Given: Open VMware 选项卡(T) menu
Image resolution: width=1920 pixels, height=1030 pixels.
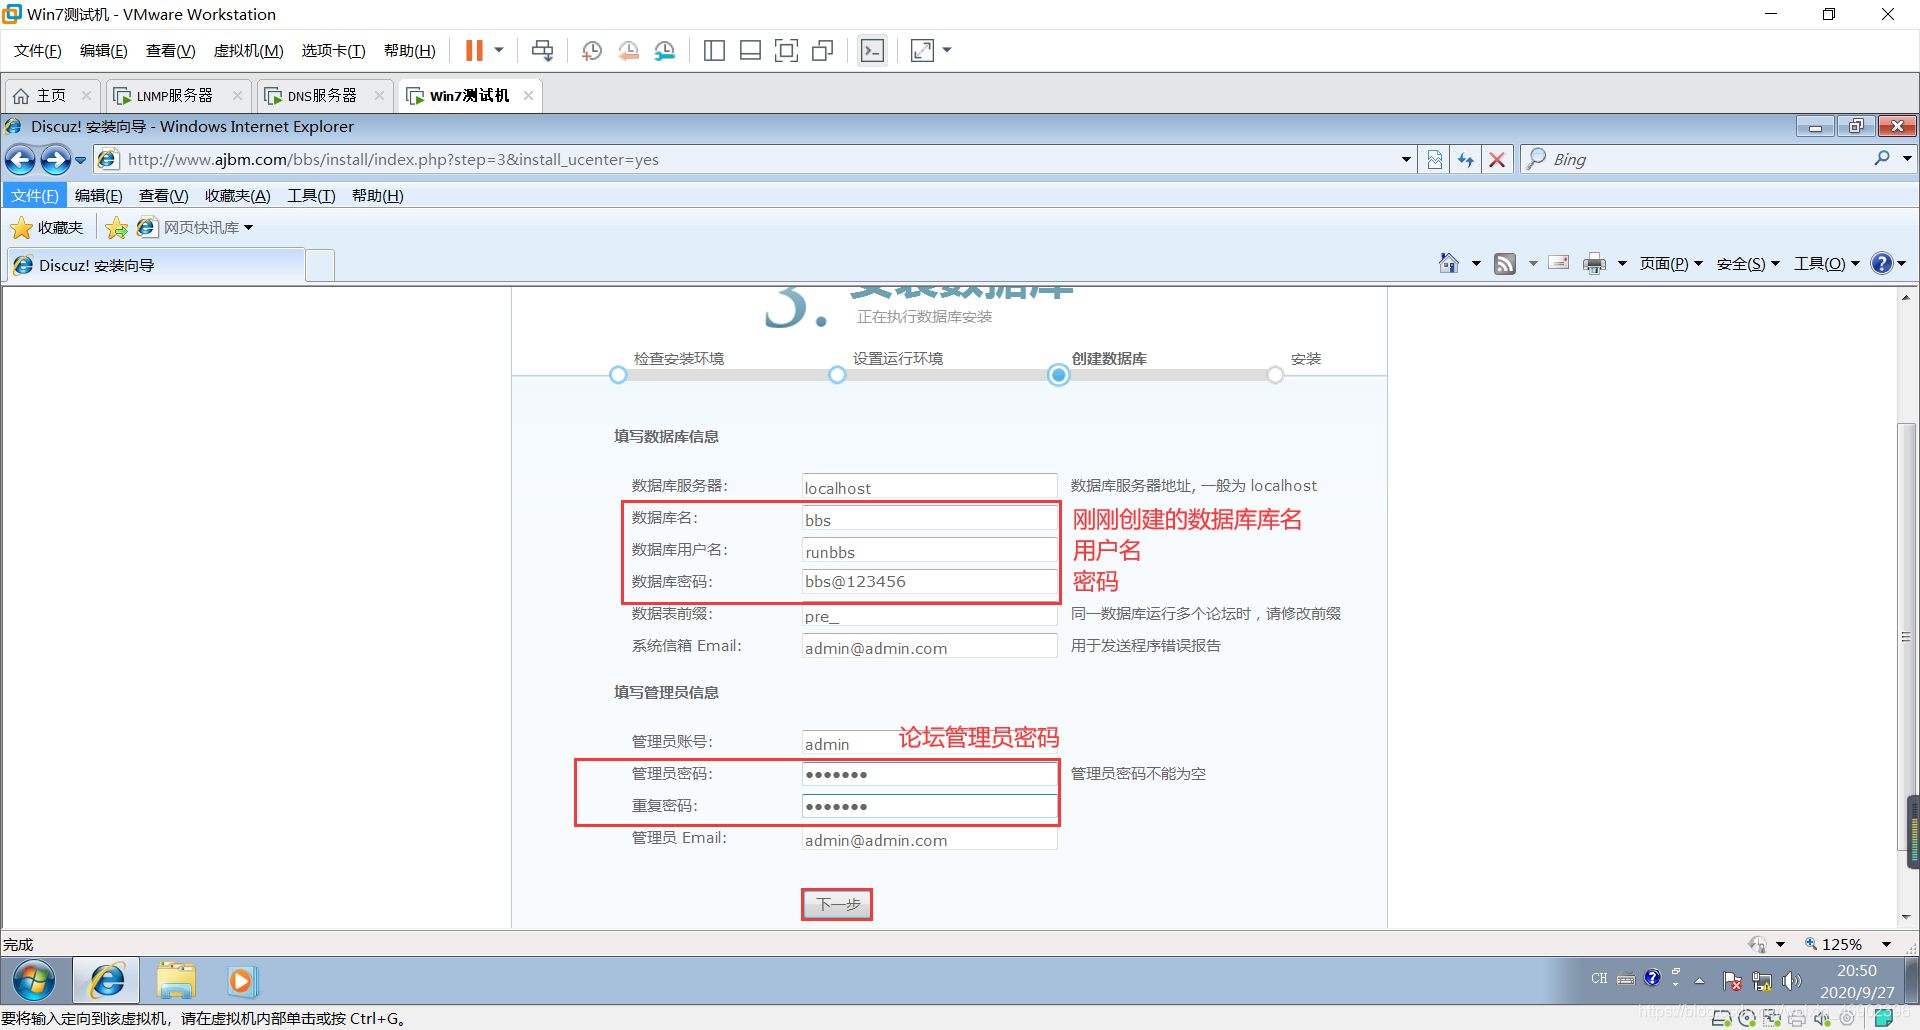Looking at the screenshot, I should pos(333,50).
